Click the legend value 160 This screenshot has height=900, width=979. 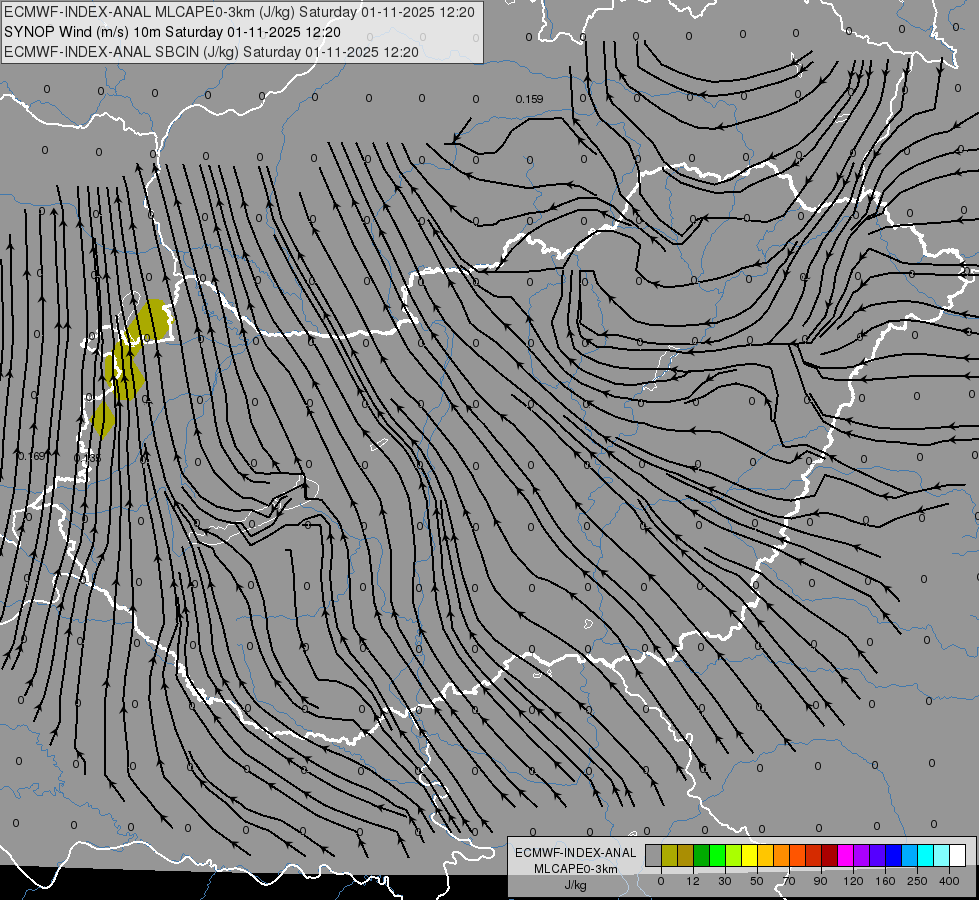[885, 881]
